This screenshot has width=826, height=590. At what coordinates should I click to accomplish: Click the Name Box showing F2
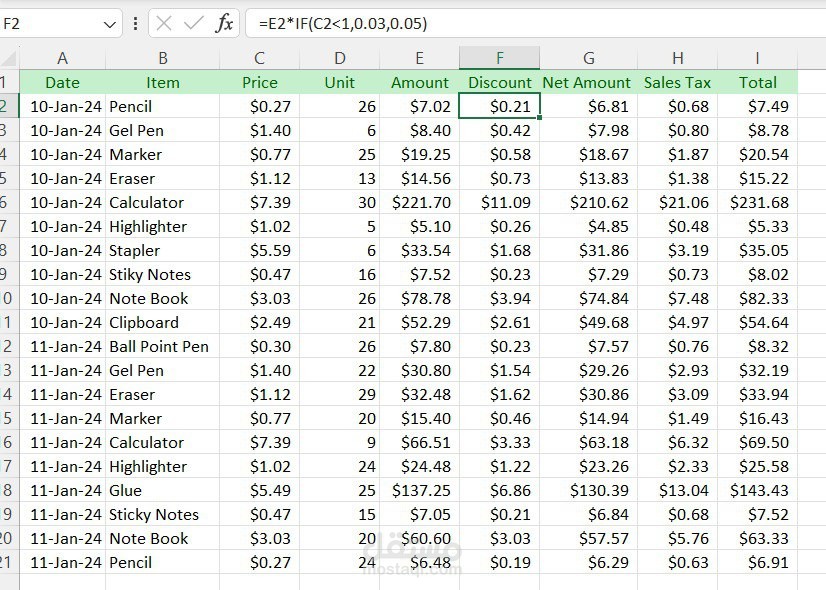point(53,24)
